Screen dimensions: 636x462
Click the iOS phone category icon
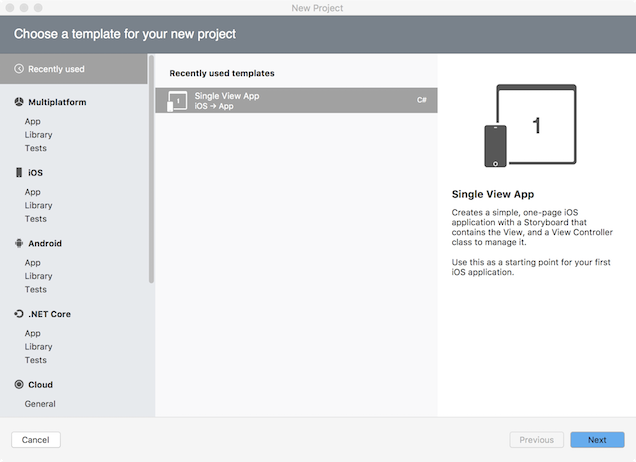pos(19,172)
